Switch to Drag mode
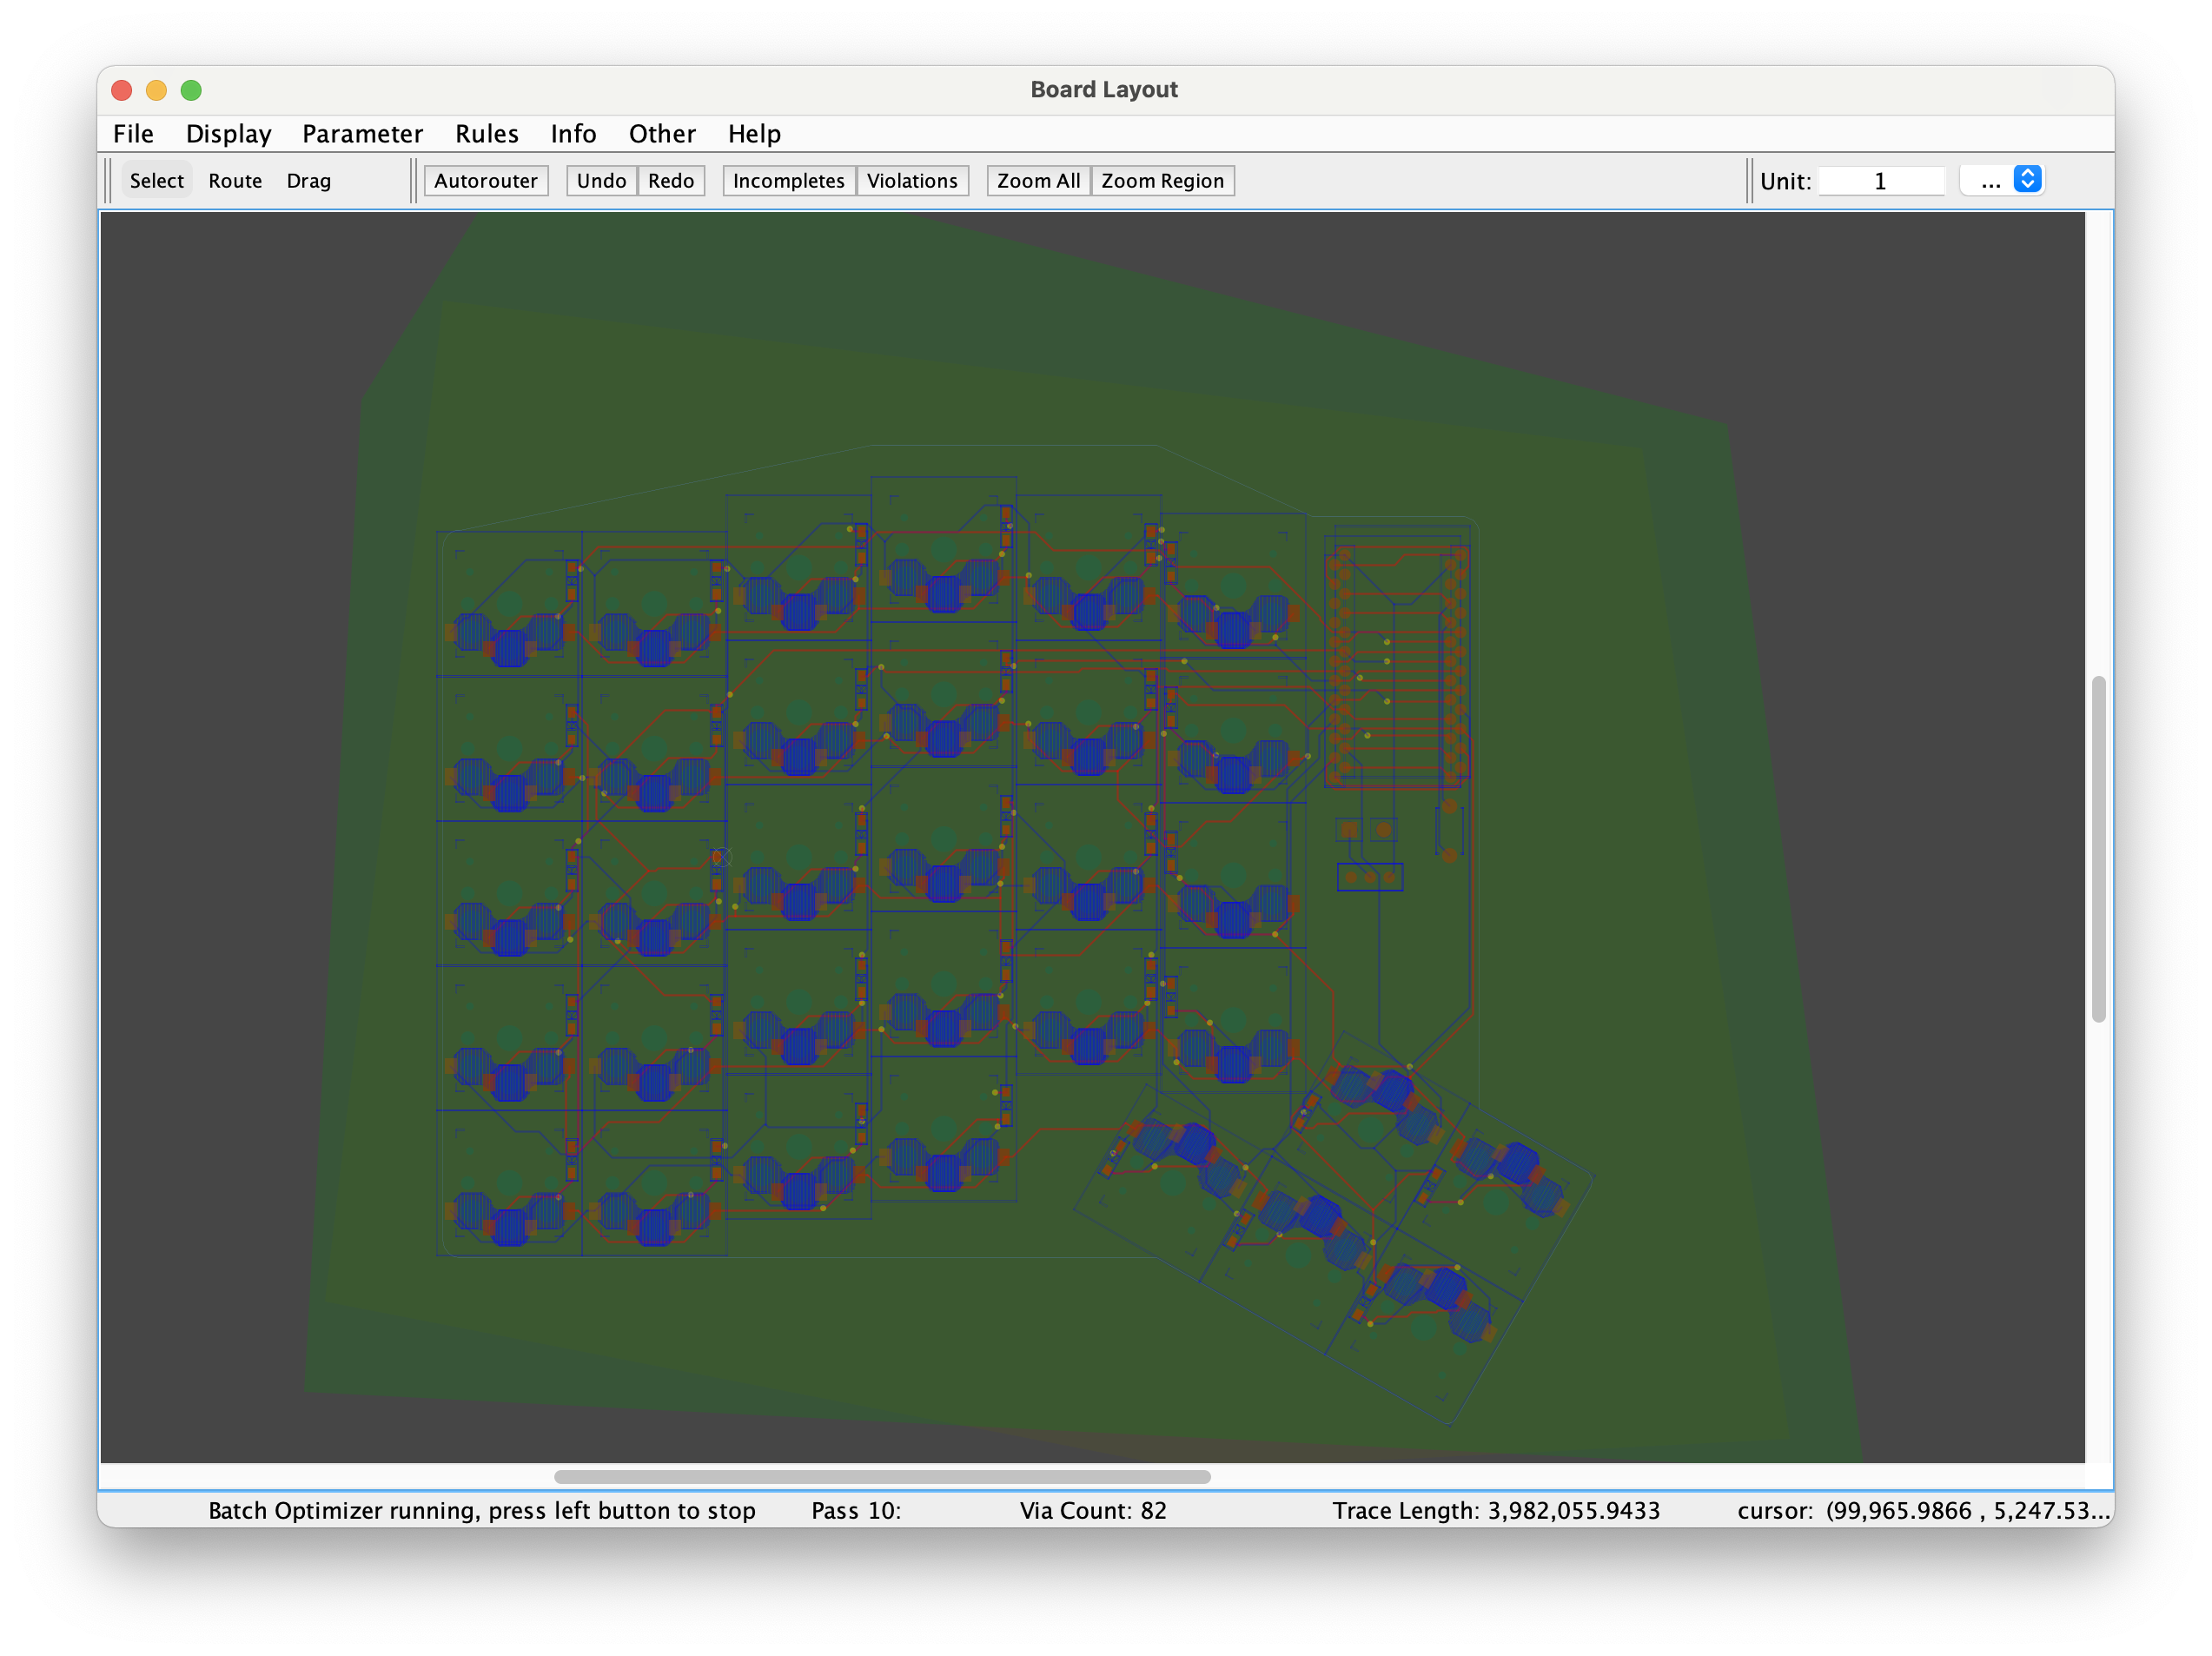Screen dimensions: 2212x1656 pos(308,180)
